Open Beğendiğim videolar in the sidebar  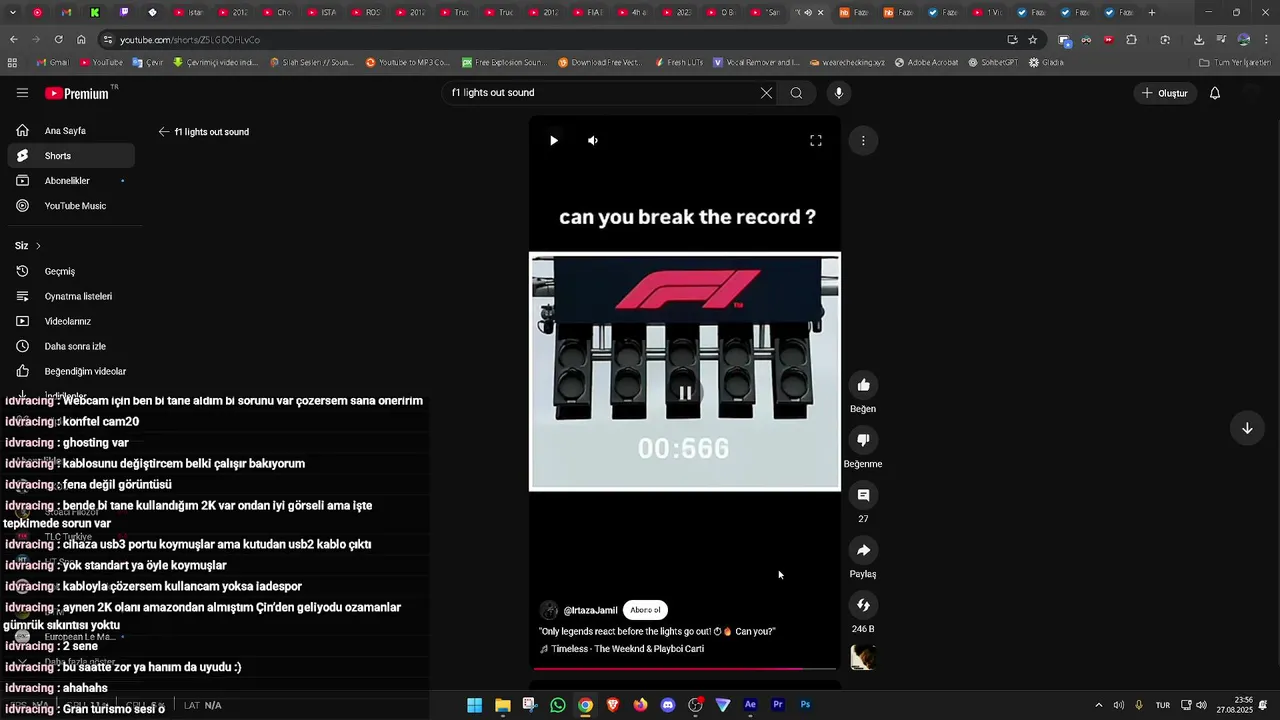coord(70,371)
